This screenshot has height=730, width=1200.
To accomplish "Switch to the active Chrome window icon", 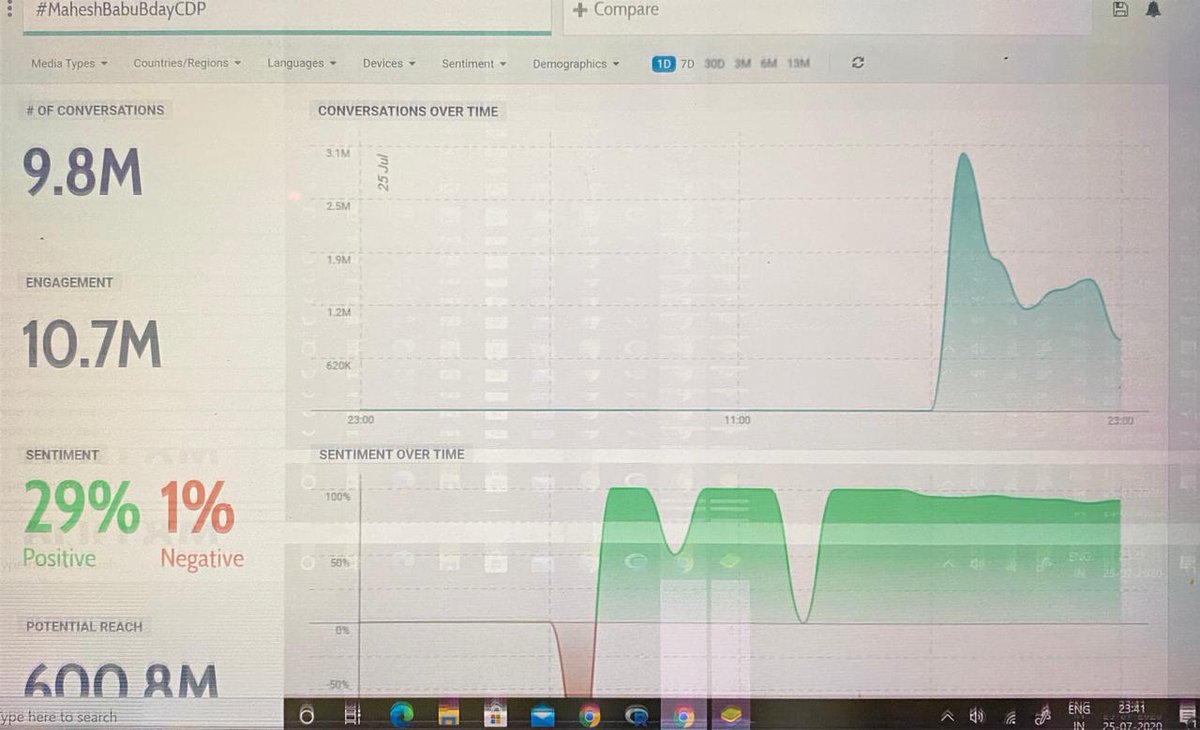I will (684, 716).
